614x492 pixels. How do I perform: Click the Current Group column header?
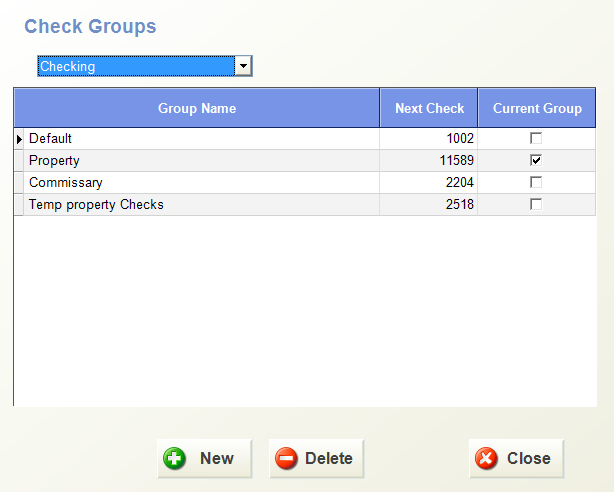click(x=537, y=108)
